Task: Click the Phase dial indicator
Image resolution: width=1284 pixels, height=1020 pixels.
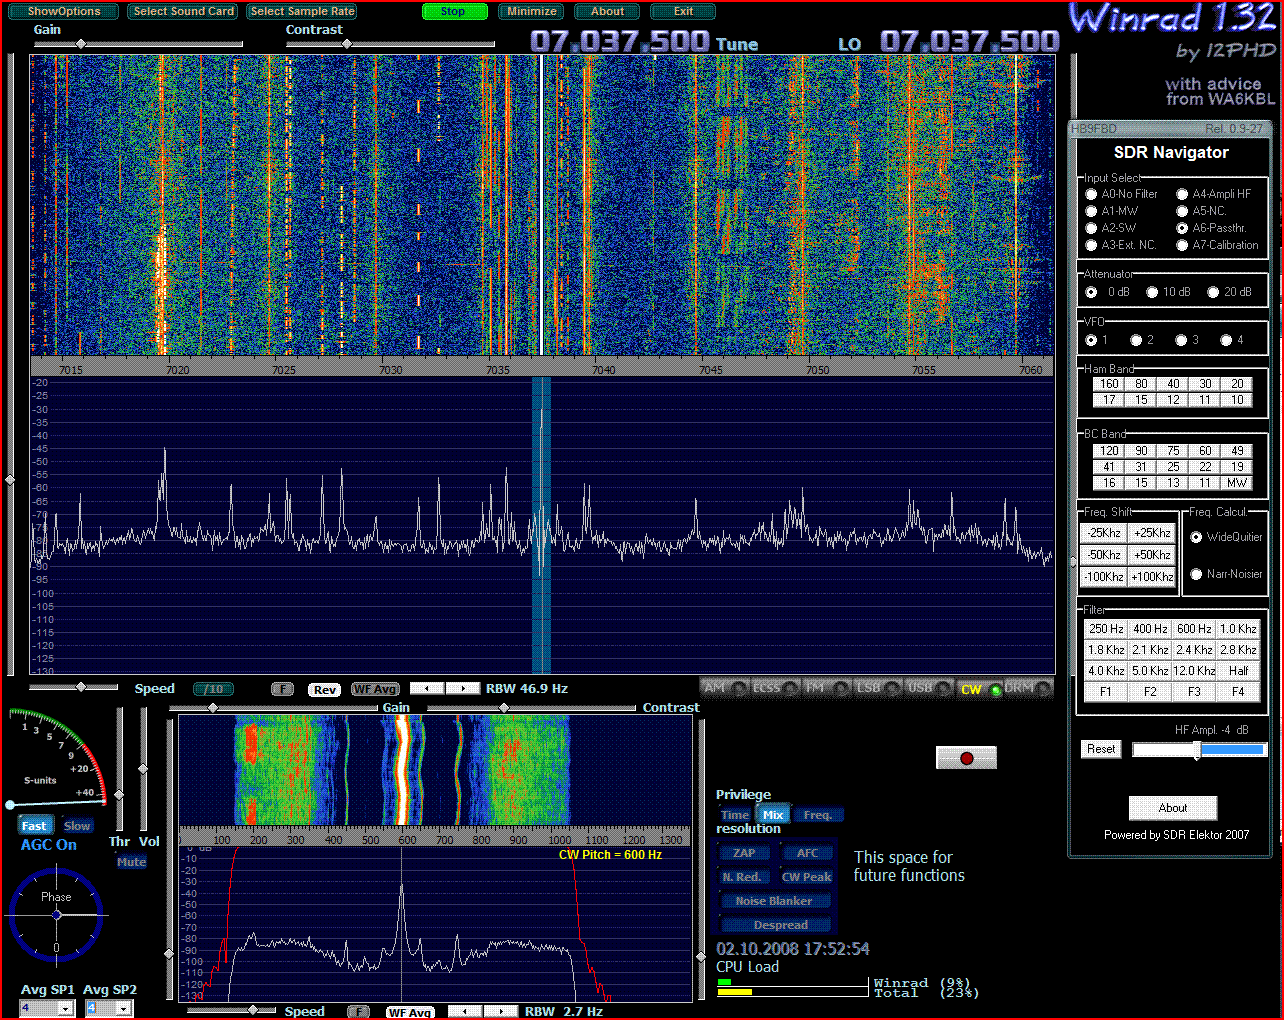Action: pos(56,916)
